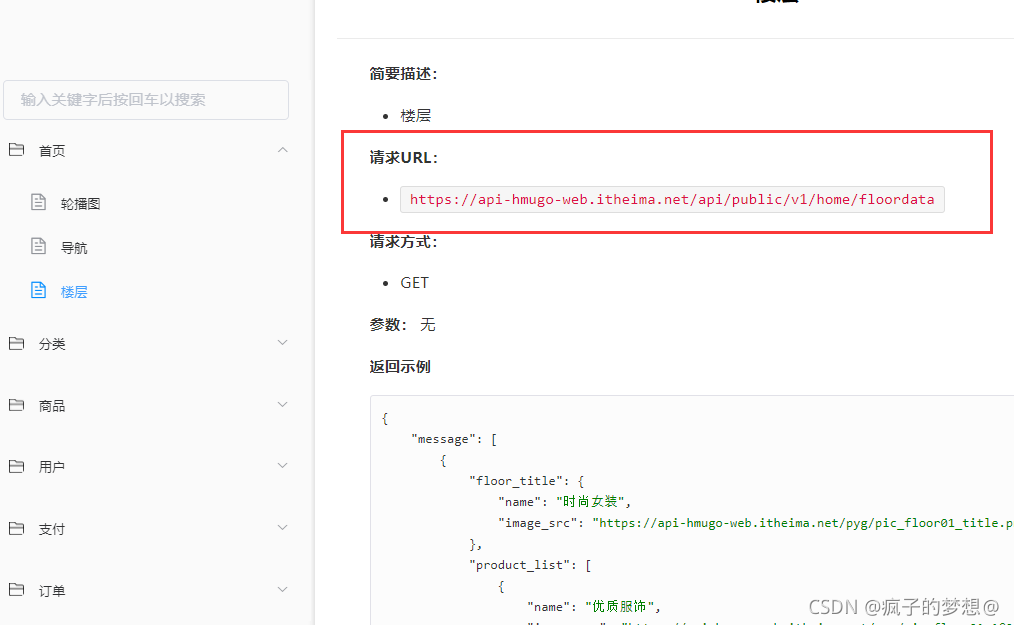Click the 订单 folder icon
The width and height of the screenshot is (1014, 625).
[16, 590]
